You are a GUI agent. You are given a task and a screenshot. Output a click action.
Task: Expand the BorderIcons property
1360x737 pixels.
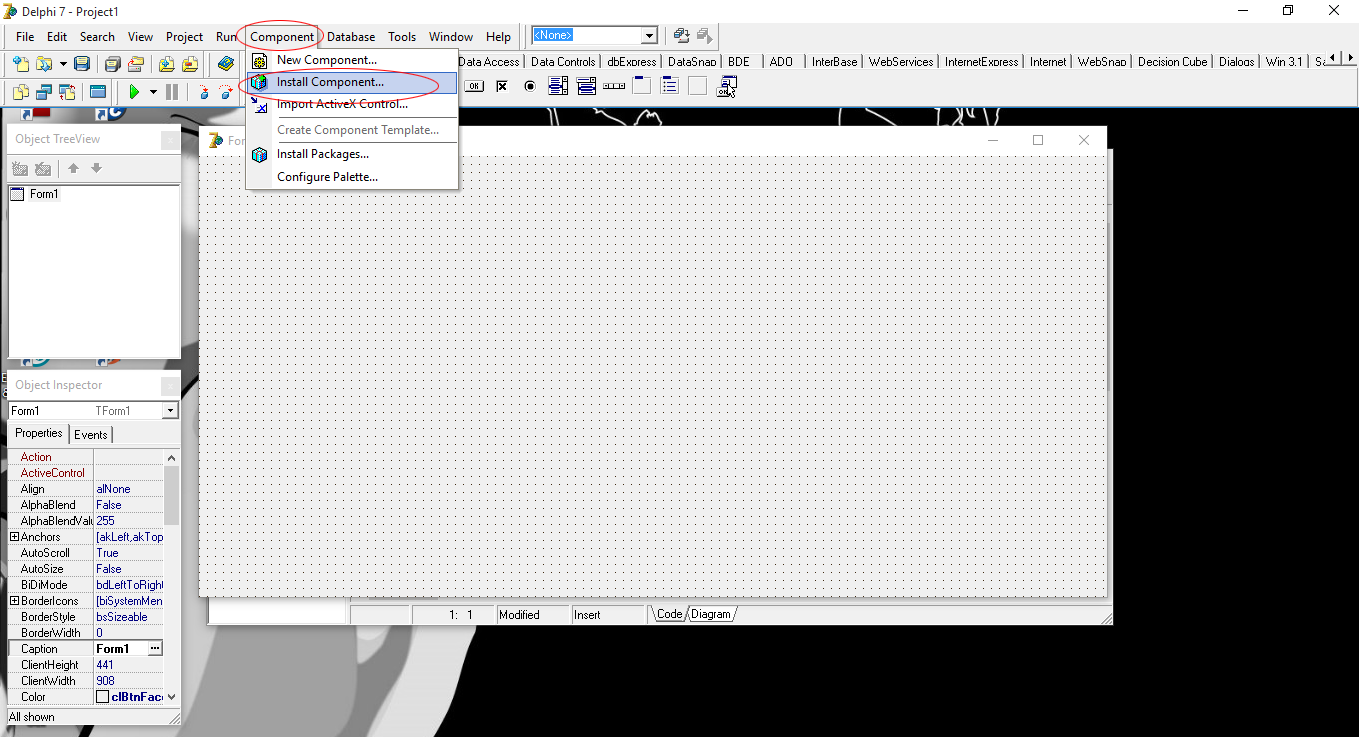pyautogui.click(x=14, y=601)
